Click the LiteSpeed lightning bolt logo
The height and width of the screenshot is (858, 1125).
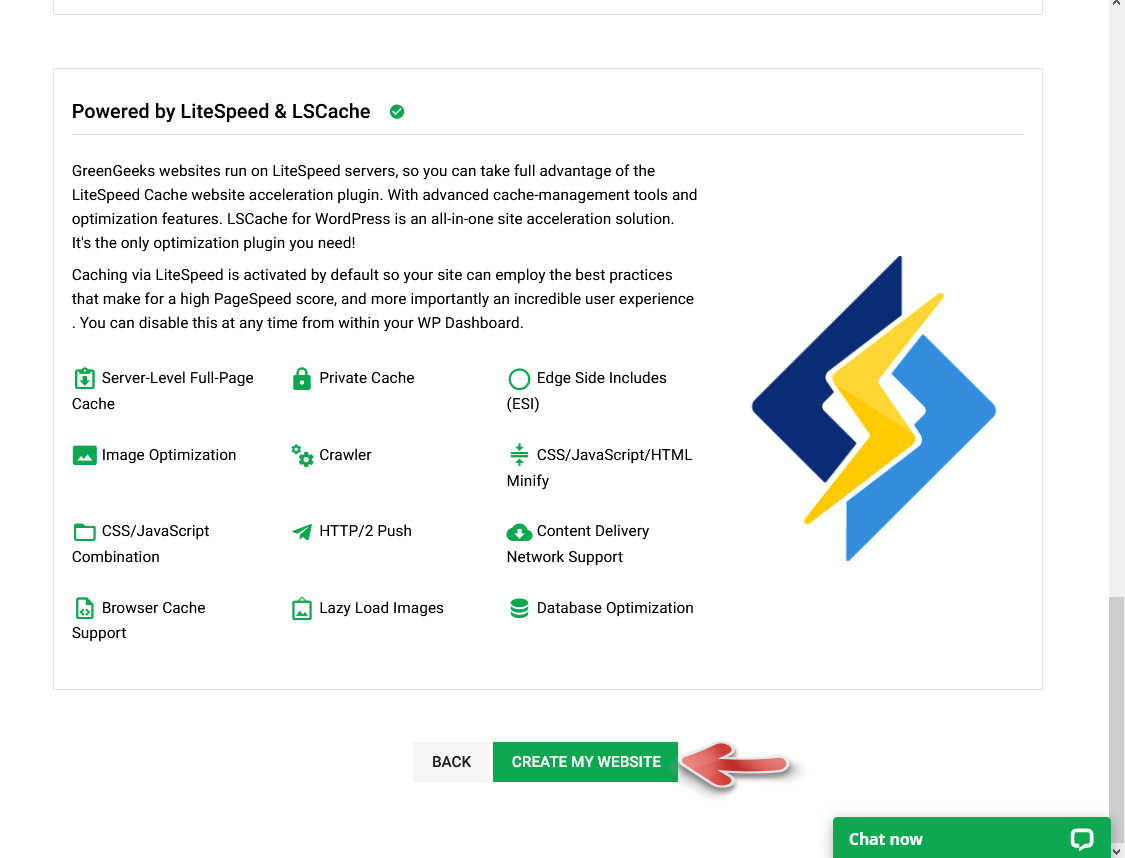[874, 408]
